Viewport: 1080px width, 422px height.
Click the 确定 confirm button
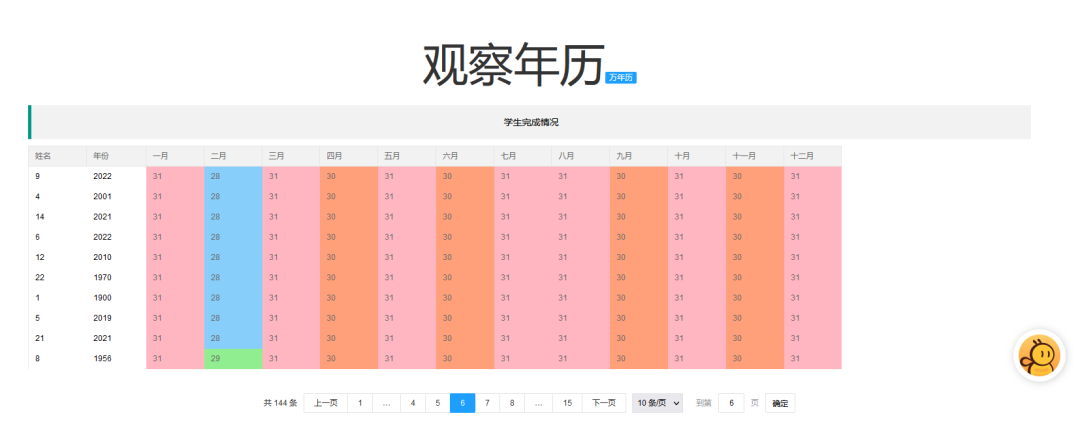pos(780,403)
